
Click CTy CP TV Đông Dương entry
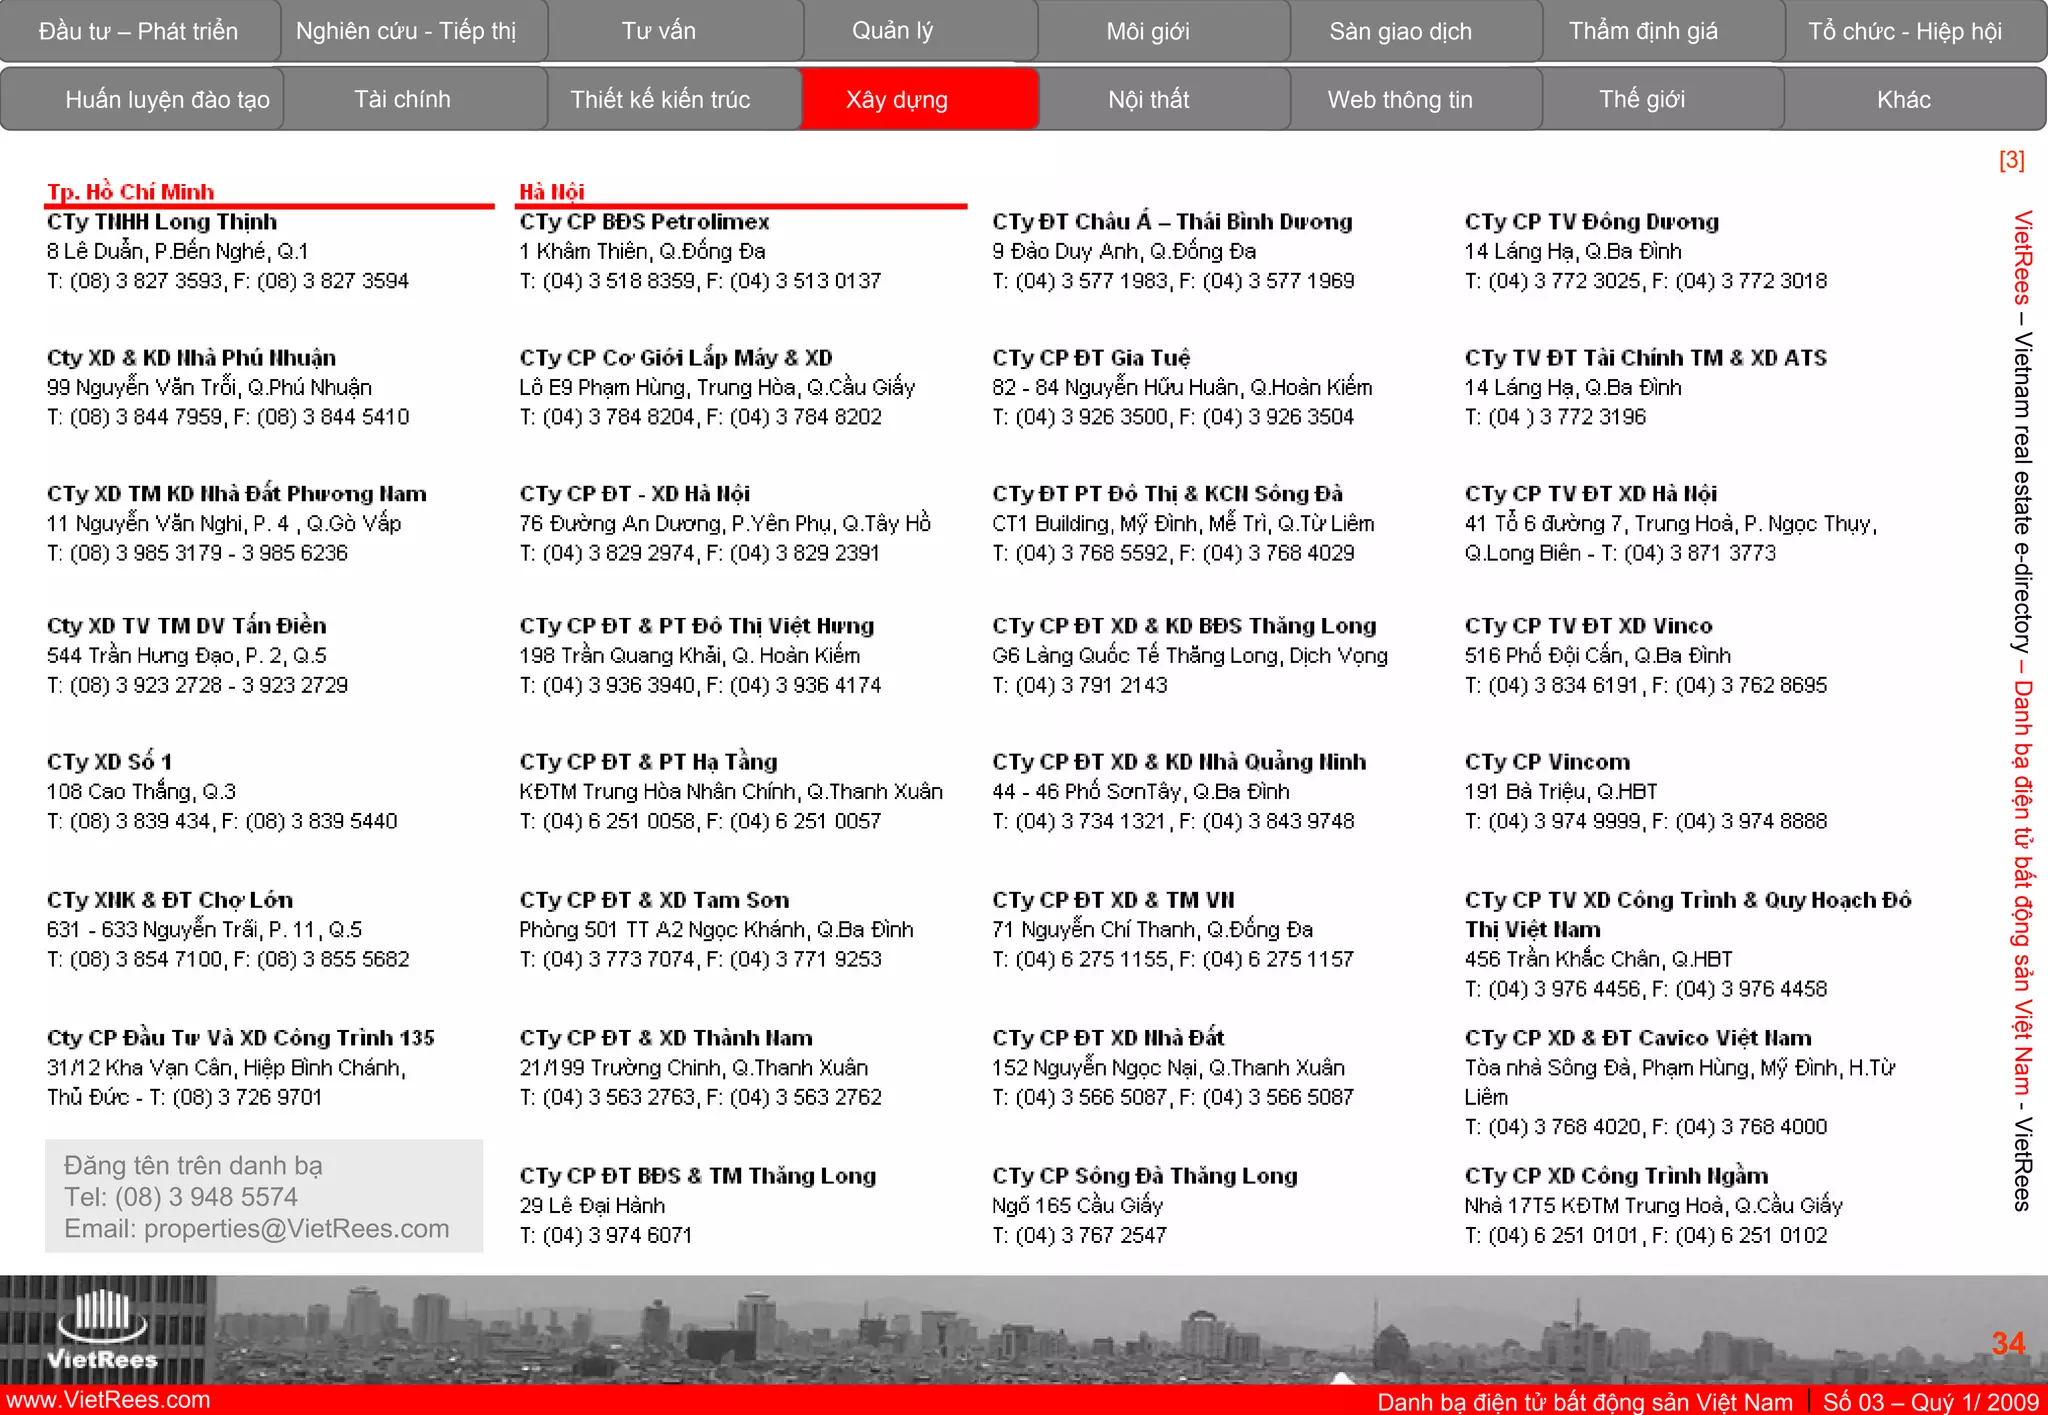point(1592,222)
